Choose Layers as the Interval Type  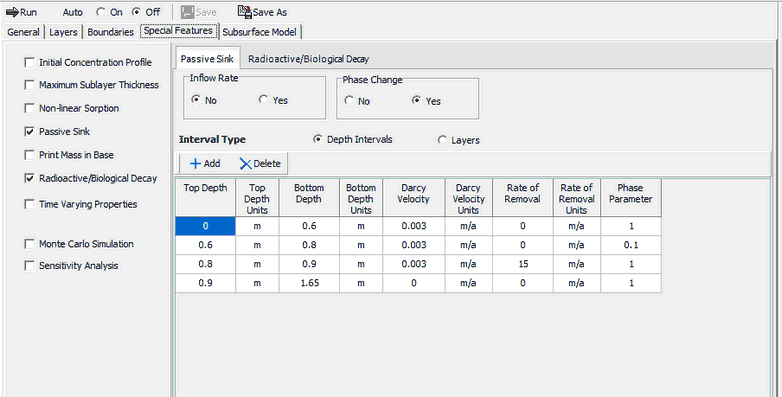(x=442, y=140)
